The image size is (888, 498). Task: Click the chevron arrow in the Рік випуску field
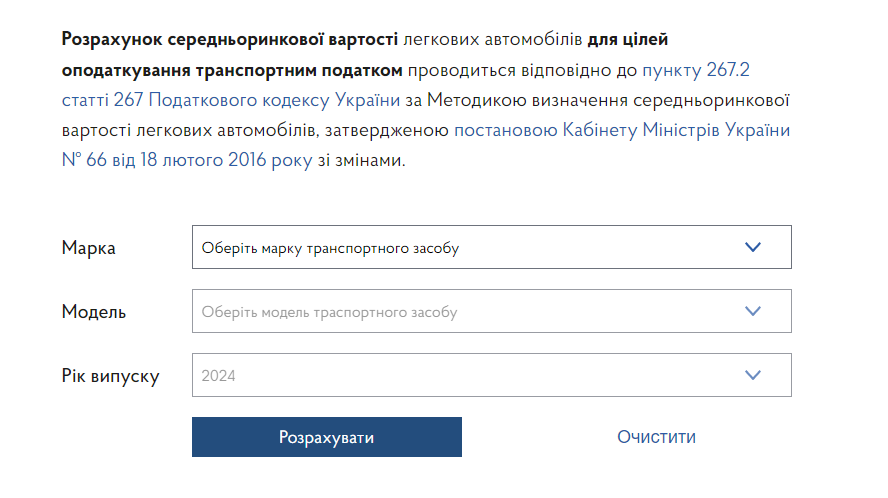point(753,375)
